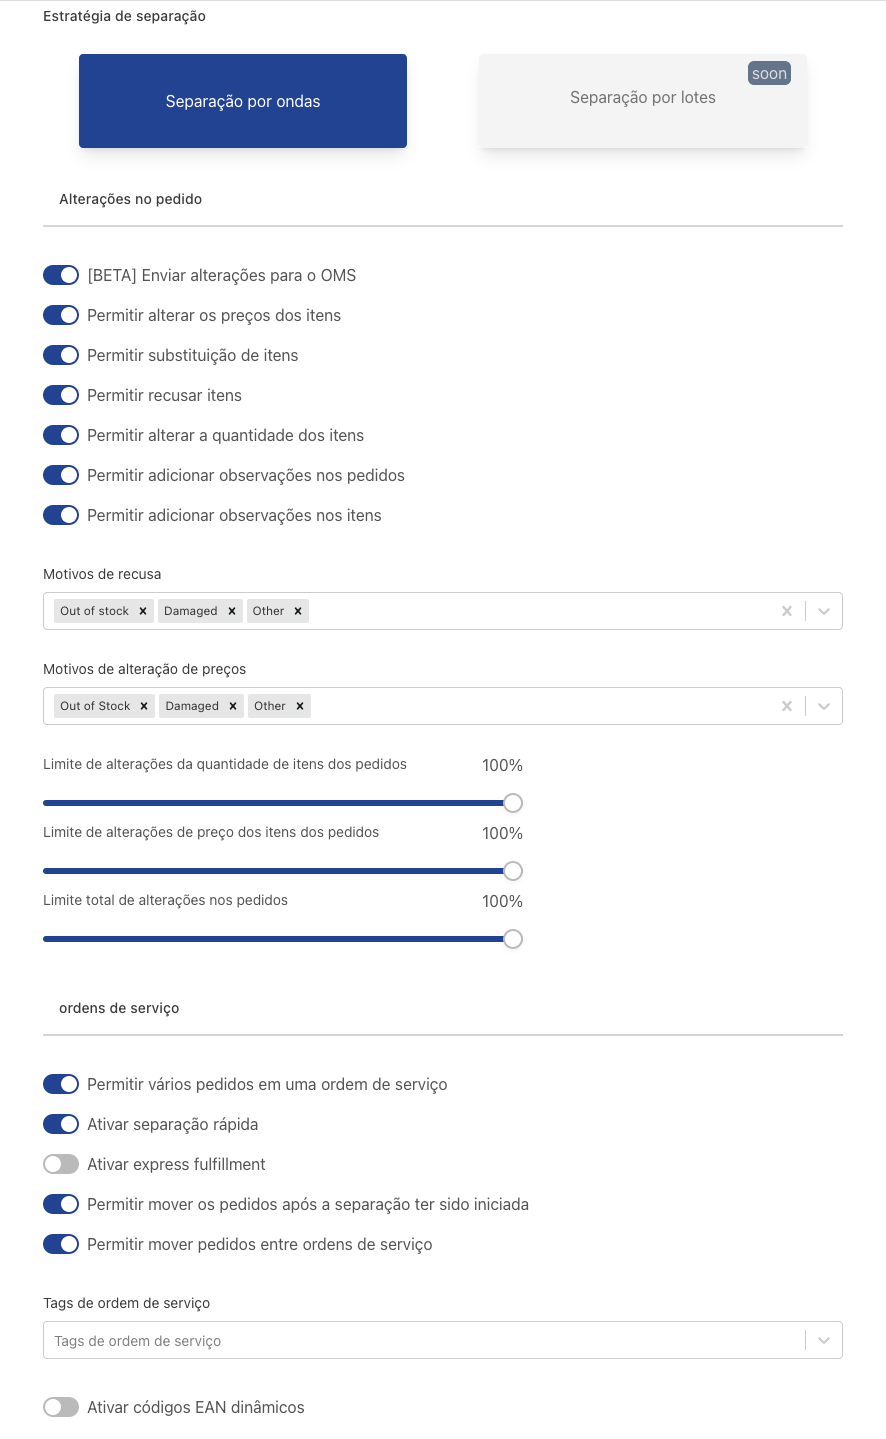Toggle 'Enviar alterações para o OMS' switch

pyautogui.click(x=61, y=275)
